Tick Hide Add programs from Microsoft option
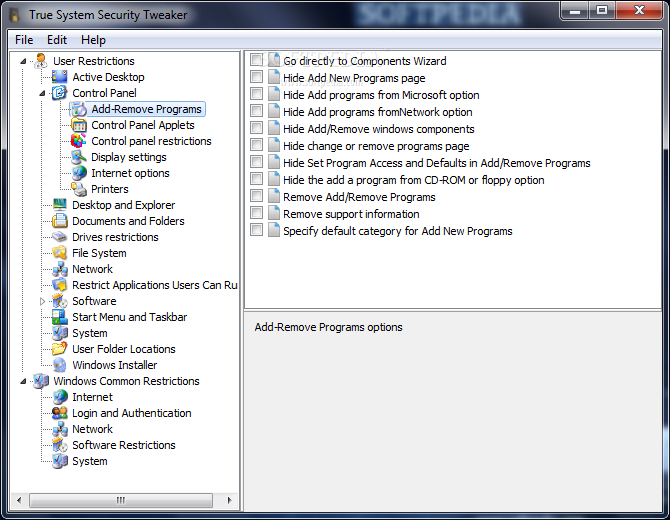 pos(256,94)
